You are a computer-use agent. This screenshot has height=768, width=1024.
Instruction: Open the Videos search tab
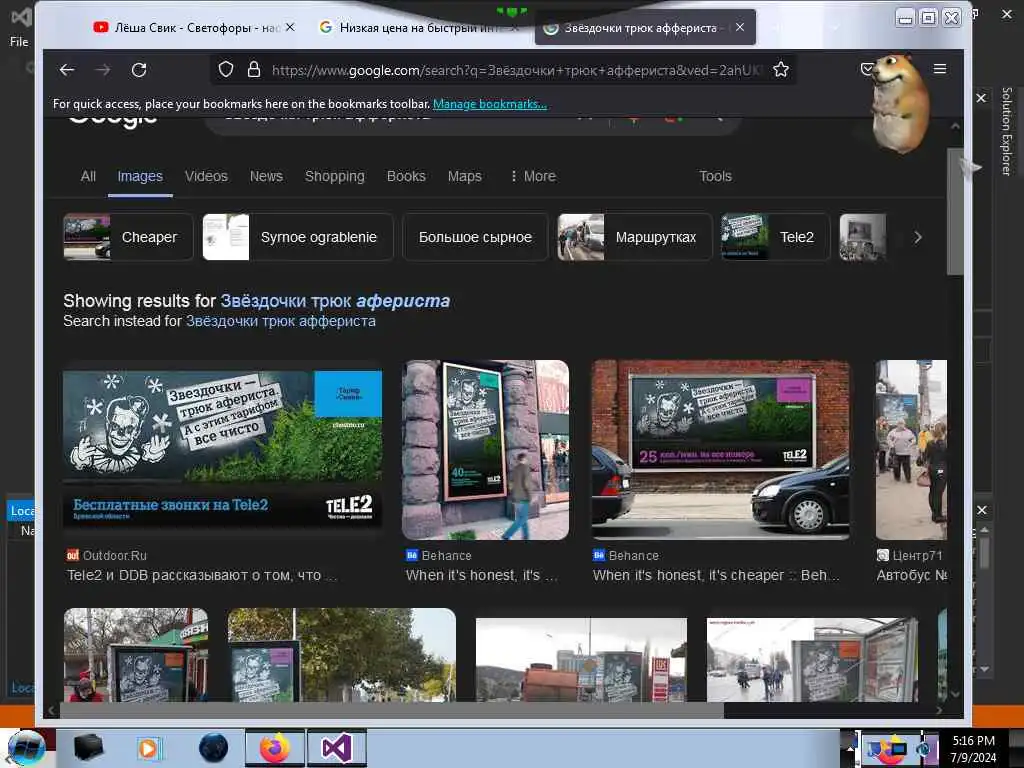[206, 176]
